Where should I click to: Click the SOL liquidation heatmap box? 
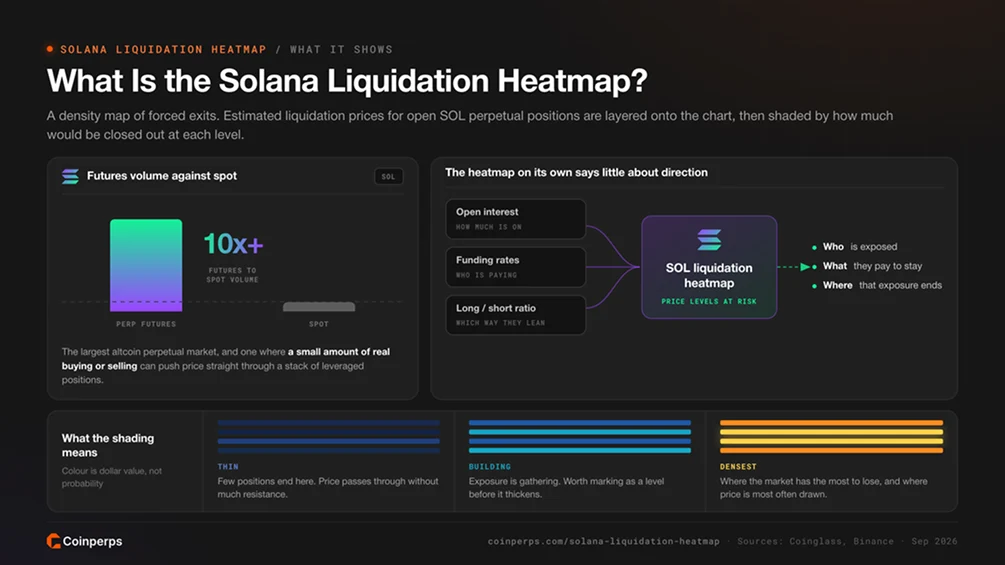[x=709, y=267]
